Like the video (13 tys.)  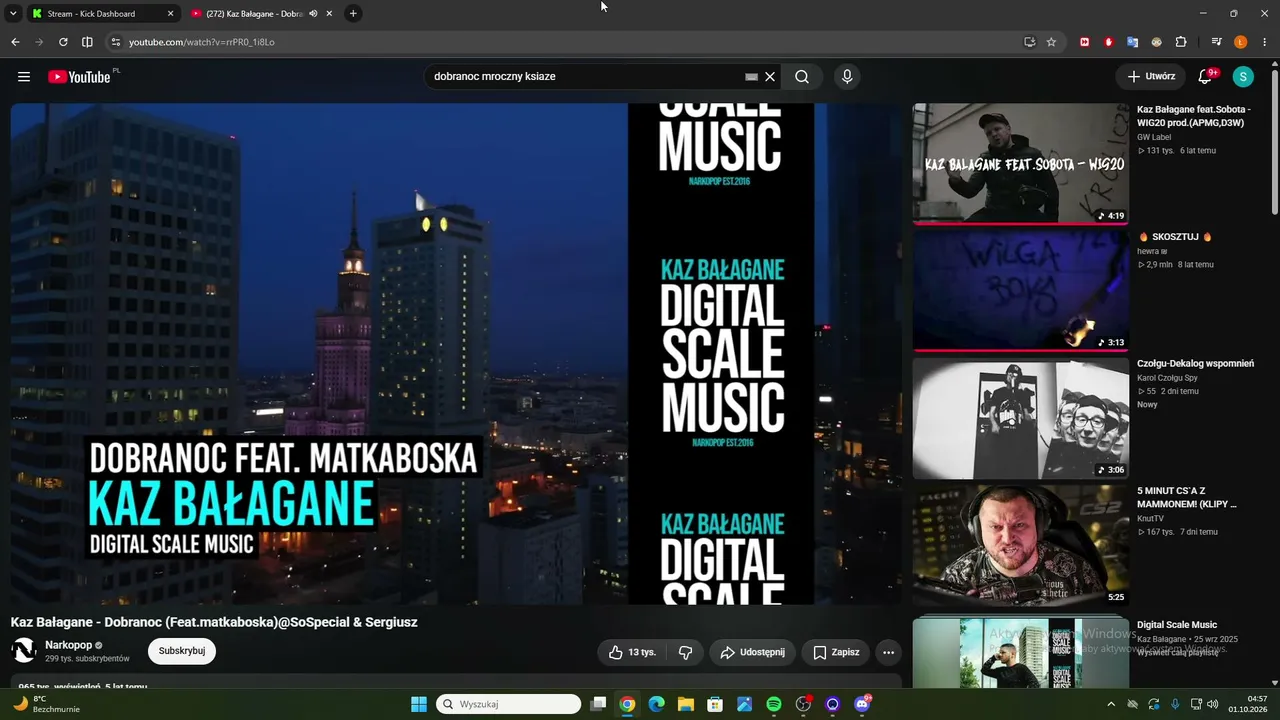633,652
